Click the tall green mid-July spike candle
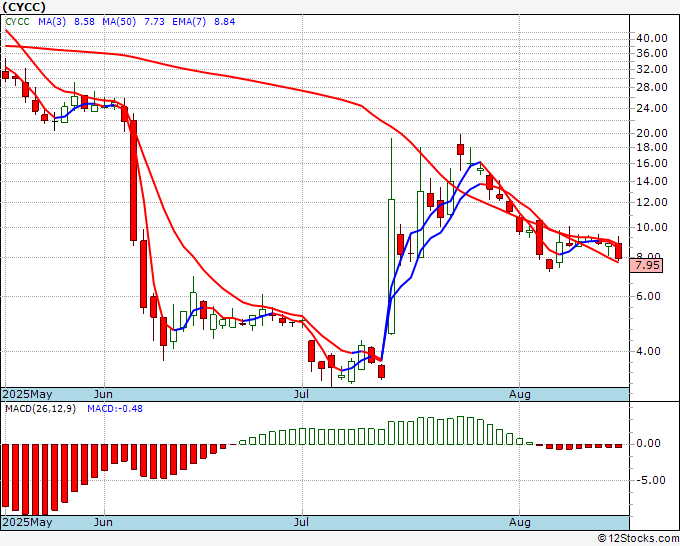The image size is (680, 546). 392,266
